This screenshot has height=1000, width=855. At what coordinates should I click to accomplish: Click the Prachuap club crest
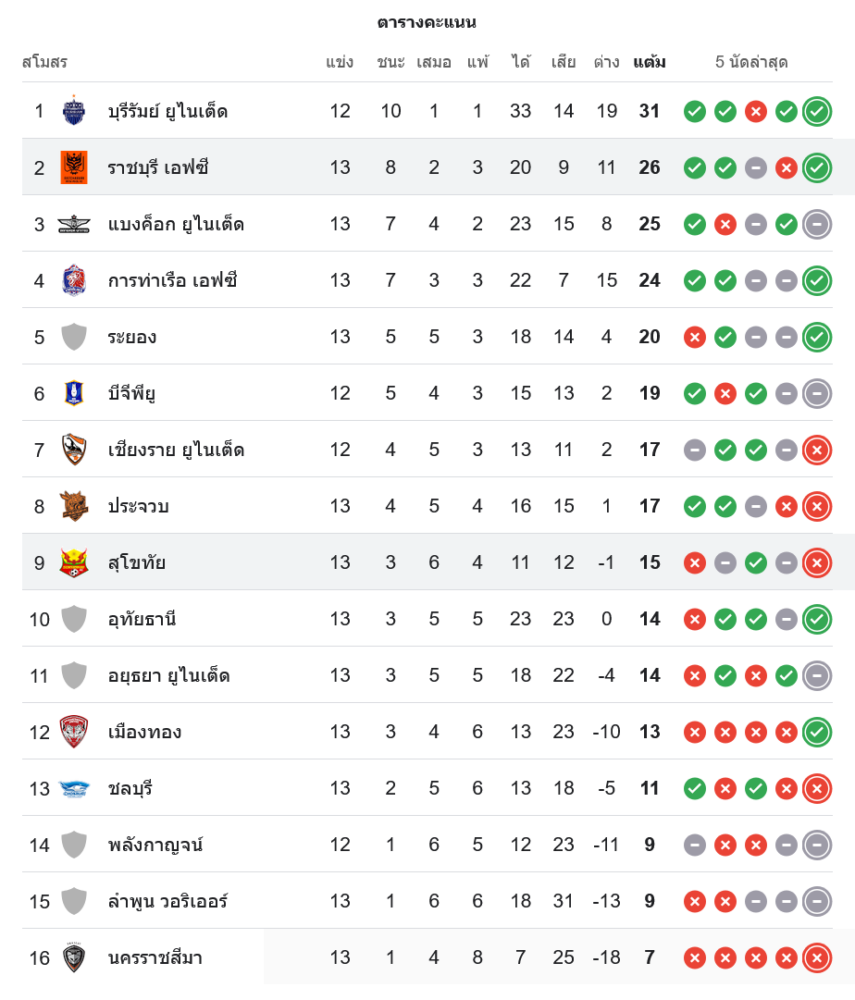tap(74, 506)
